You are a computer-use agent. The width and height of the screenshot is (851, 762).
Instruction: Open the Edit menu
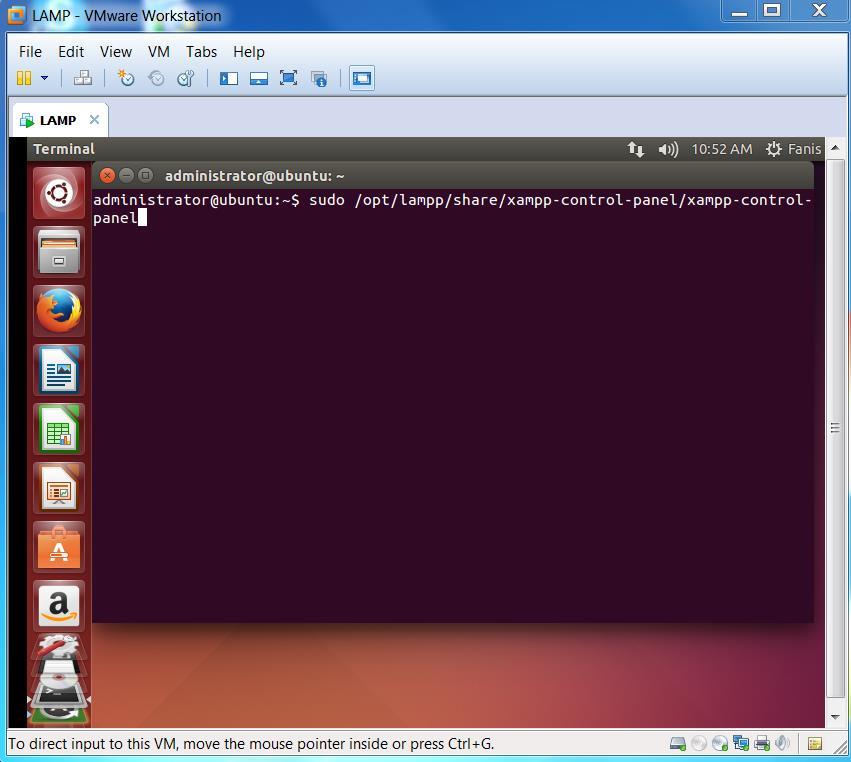pyautogui.click(x=71, y=52)
